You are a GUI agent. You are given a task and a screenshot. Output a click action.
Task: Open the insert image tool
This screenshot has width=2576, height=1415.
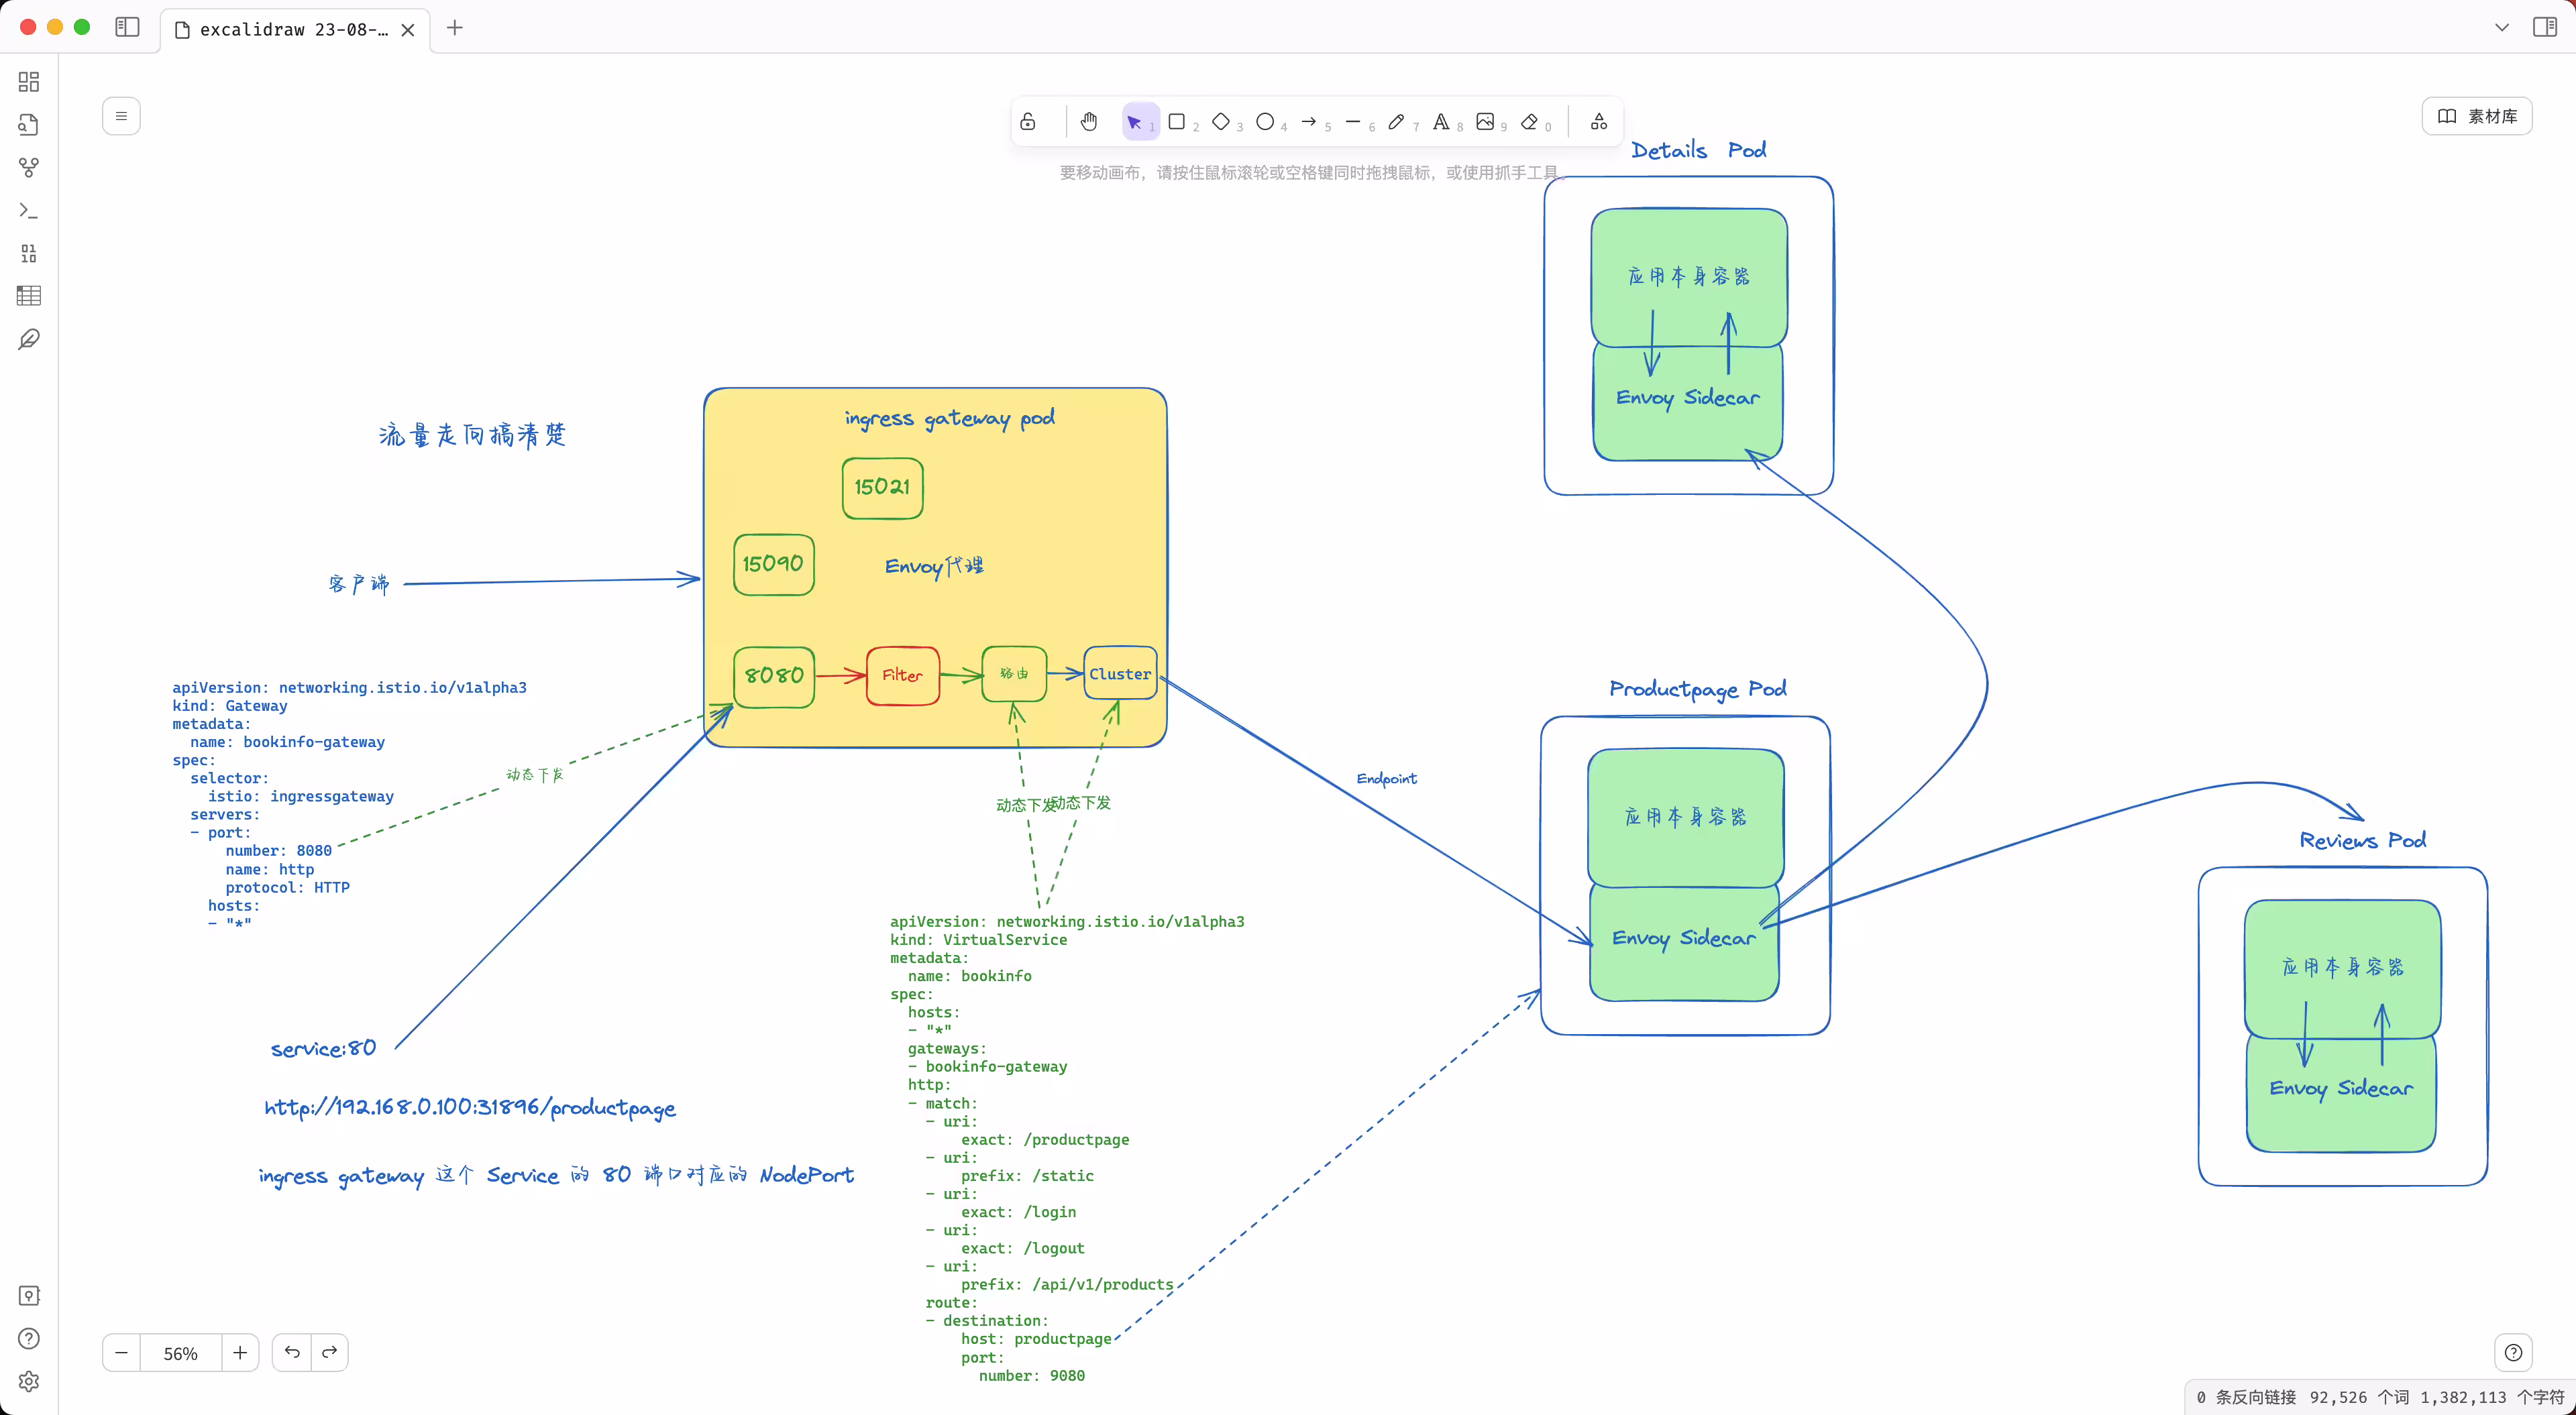(1485, 122)
